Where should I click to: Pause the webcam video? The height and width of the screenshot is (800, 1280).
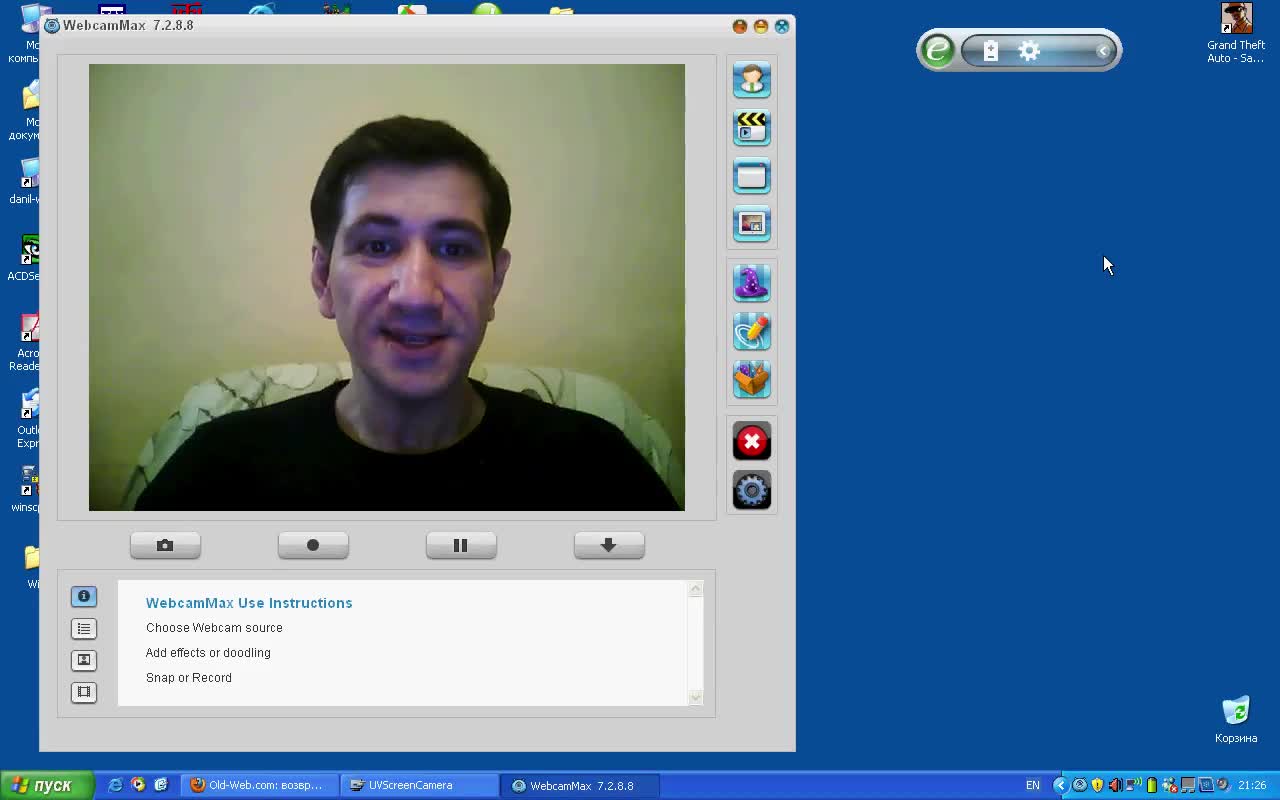coord(461,545)
